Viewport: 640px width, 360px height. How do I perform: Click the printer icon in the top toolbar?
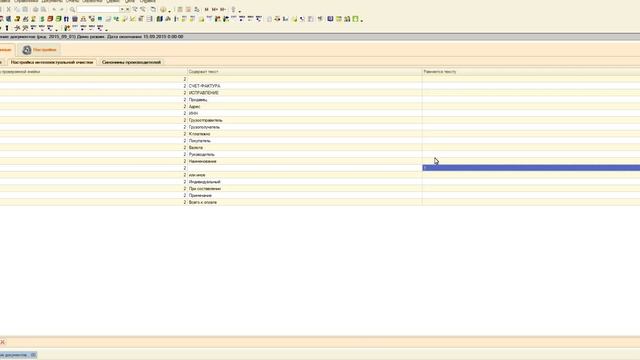point(36,9)
